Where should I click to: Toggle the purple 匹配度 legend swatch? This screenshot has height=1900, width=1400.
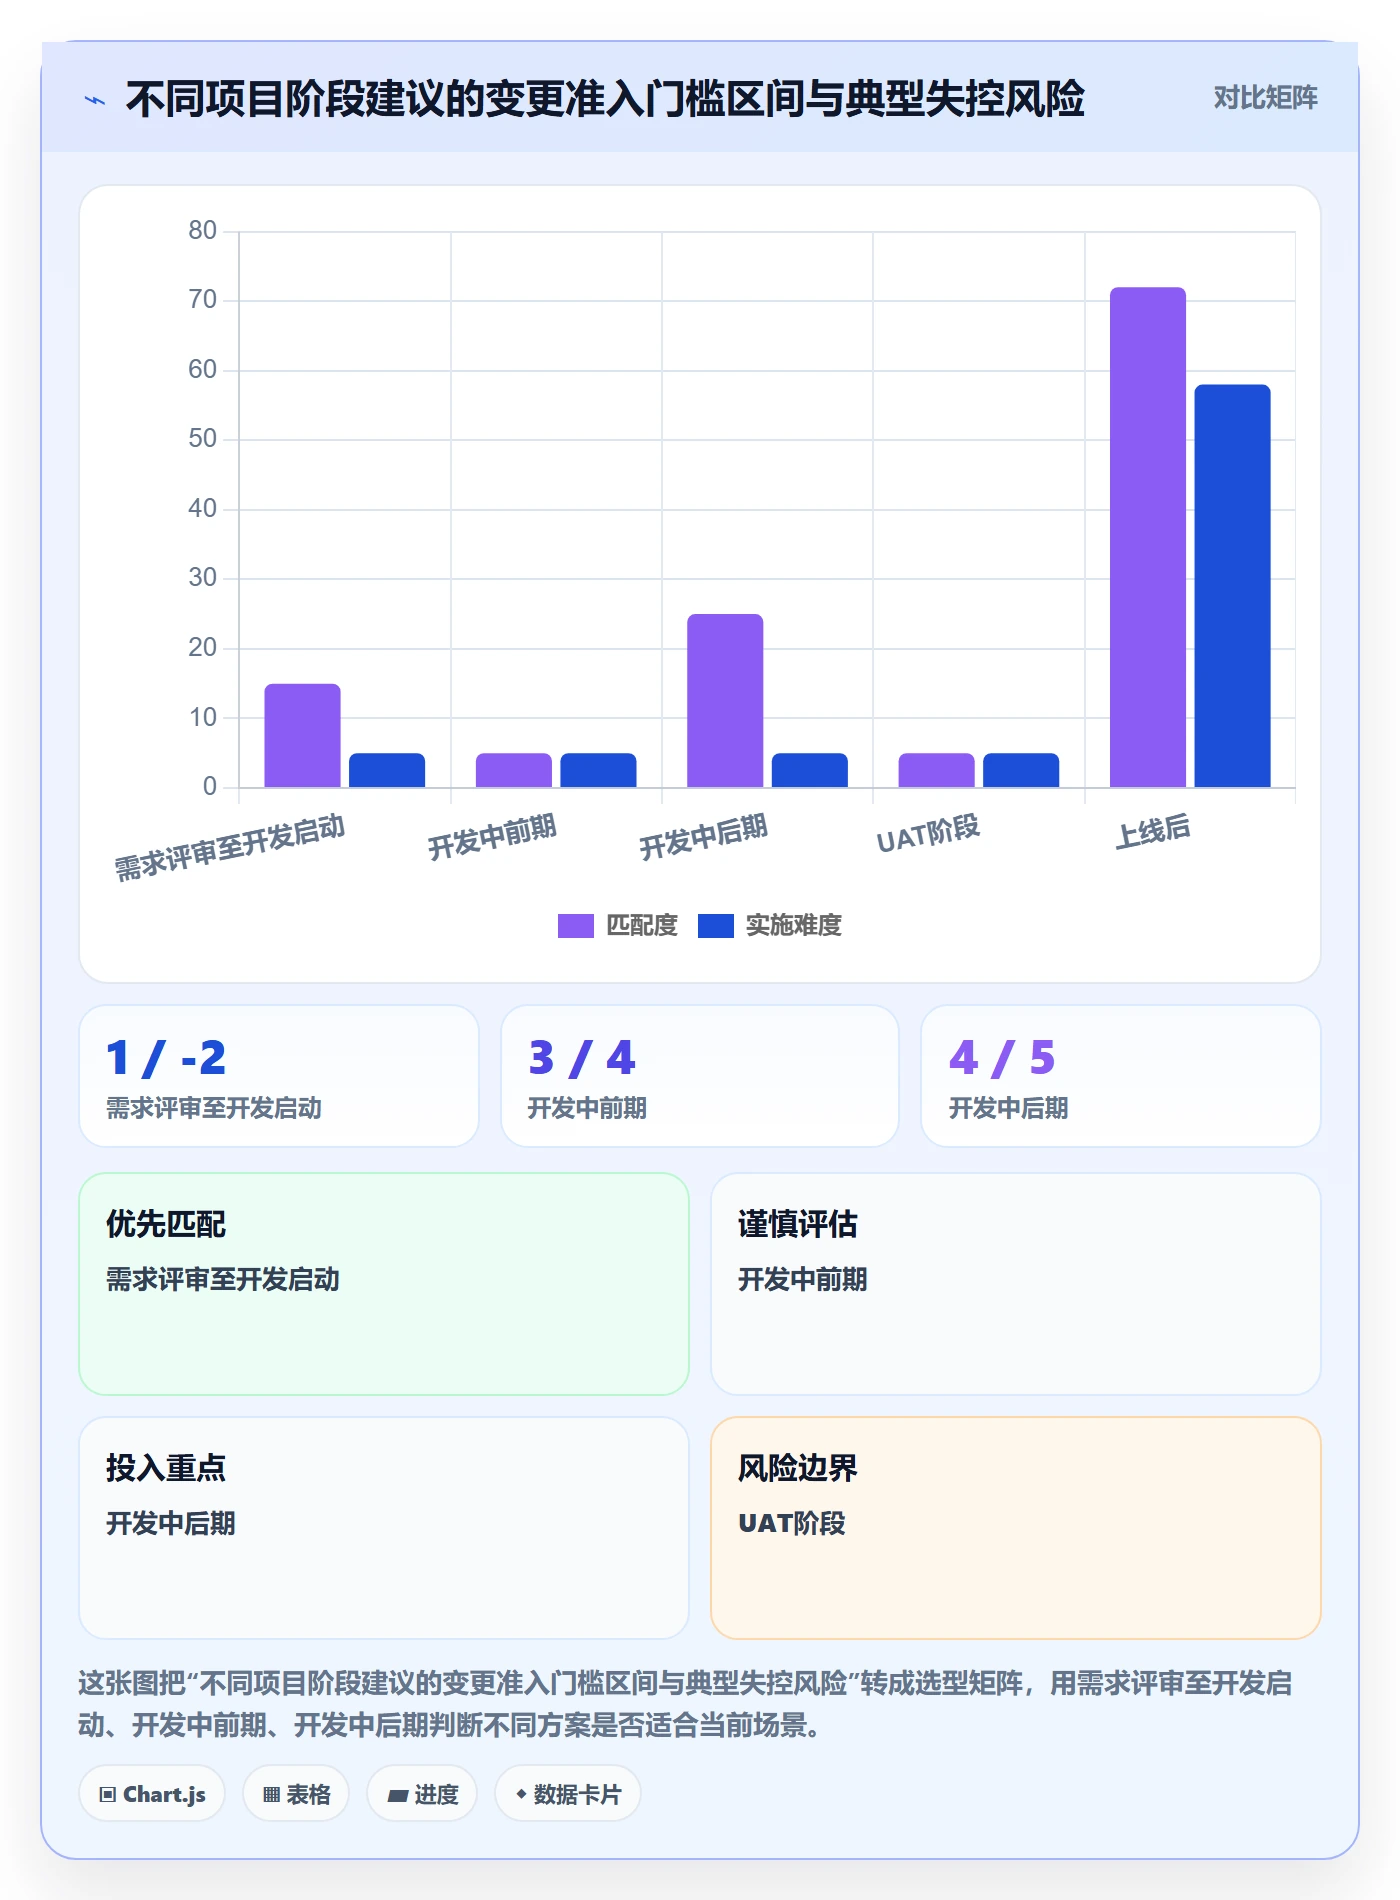tap(576, 926)
